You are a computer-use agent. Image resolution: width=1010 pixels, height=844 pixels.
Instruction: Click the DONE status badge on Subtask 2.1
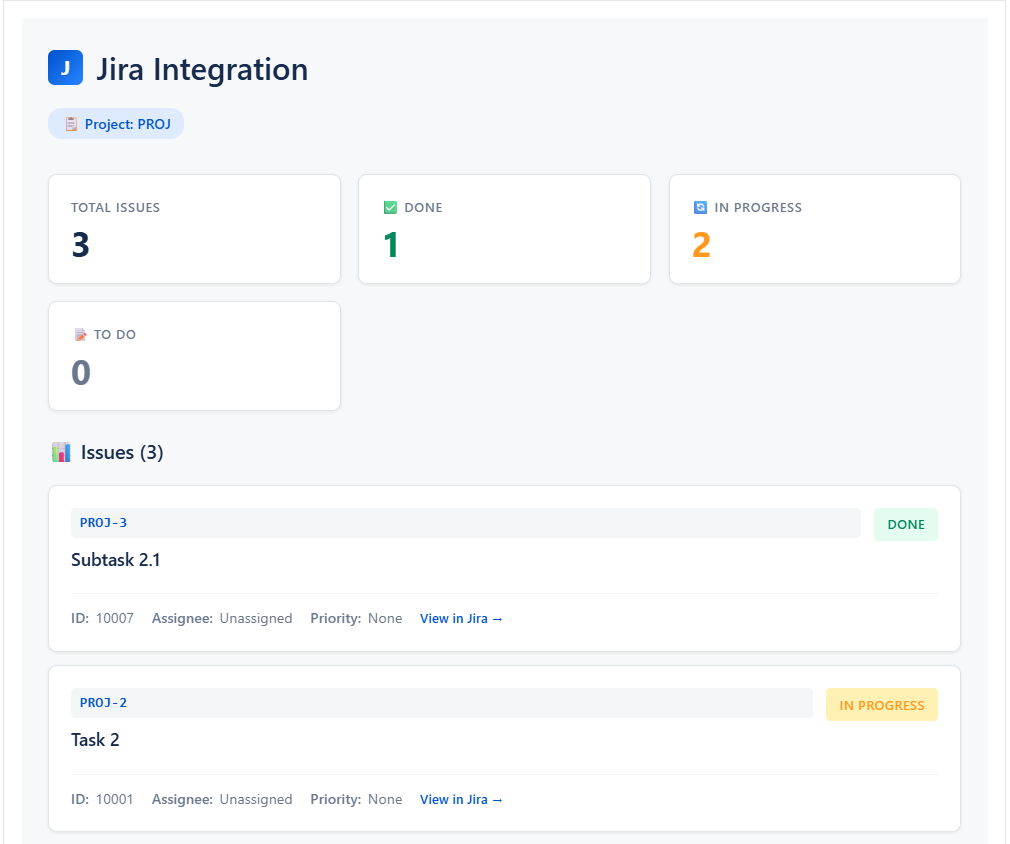pyautogui.click(x=905, y=523)
